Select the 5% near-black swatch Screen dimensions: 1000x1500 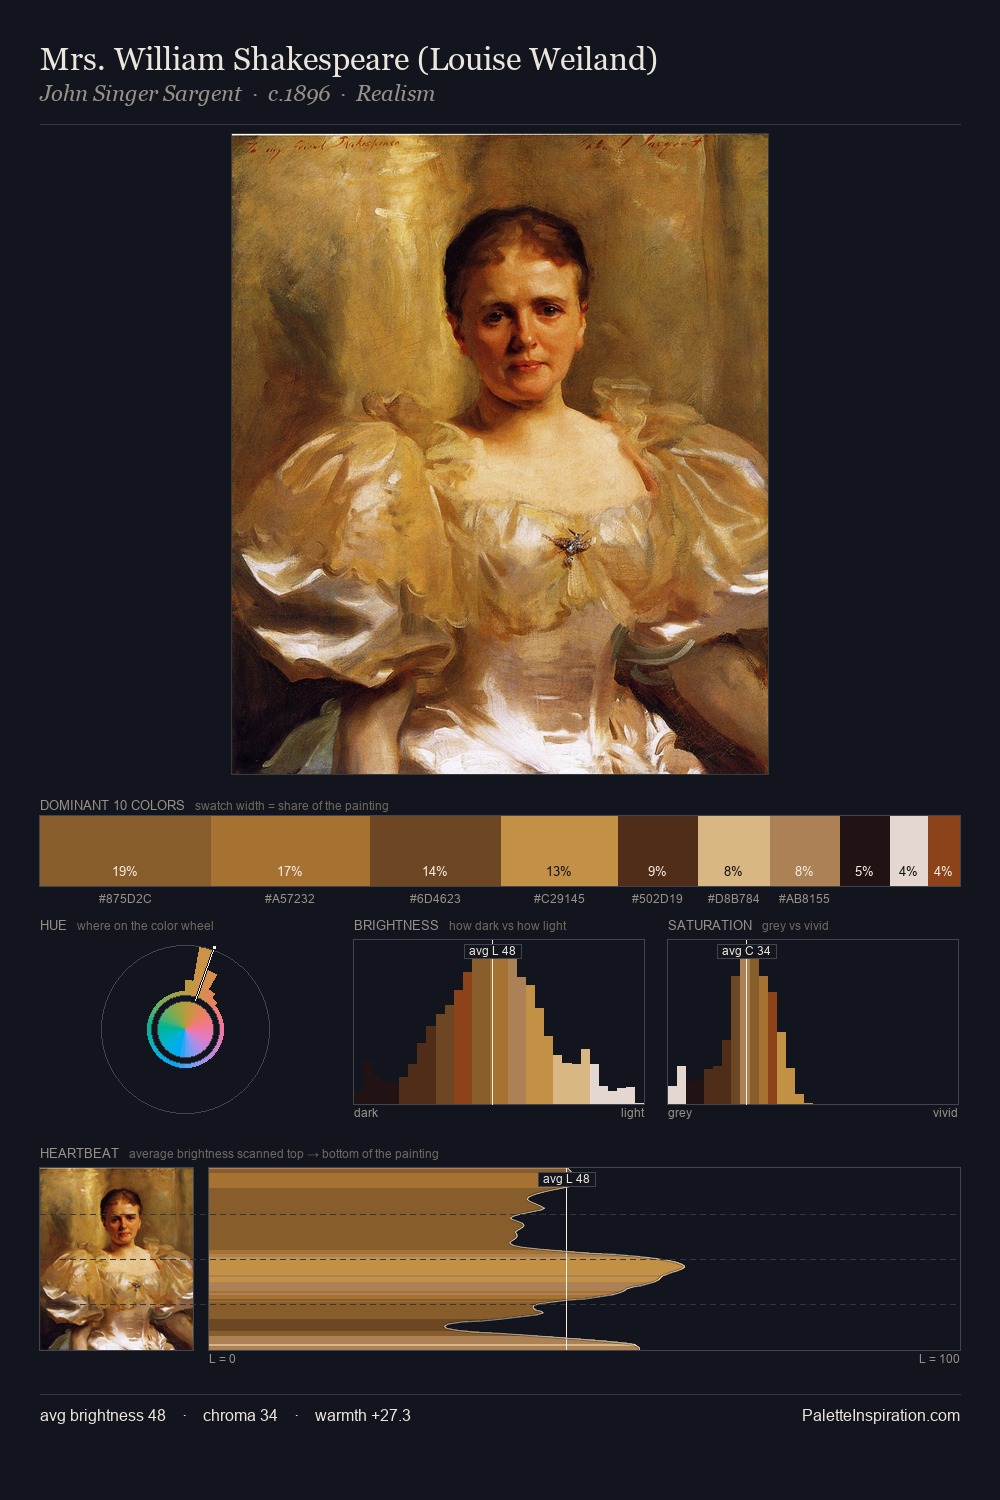(x=864, y=851)
